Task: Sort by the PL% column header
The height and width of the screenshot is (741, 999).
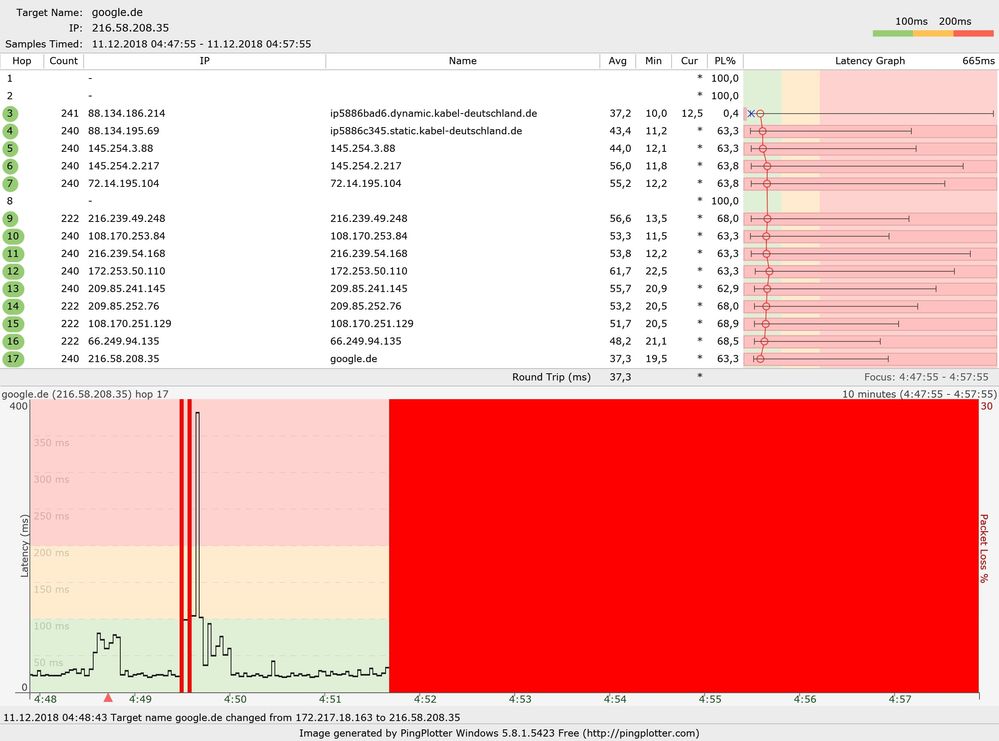Action: 724,60
